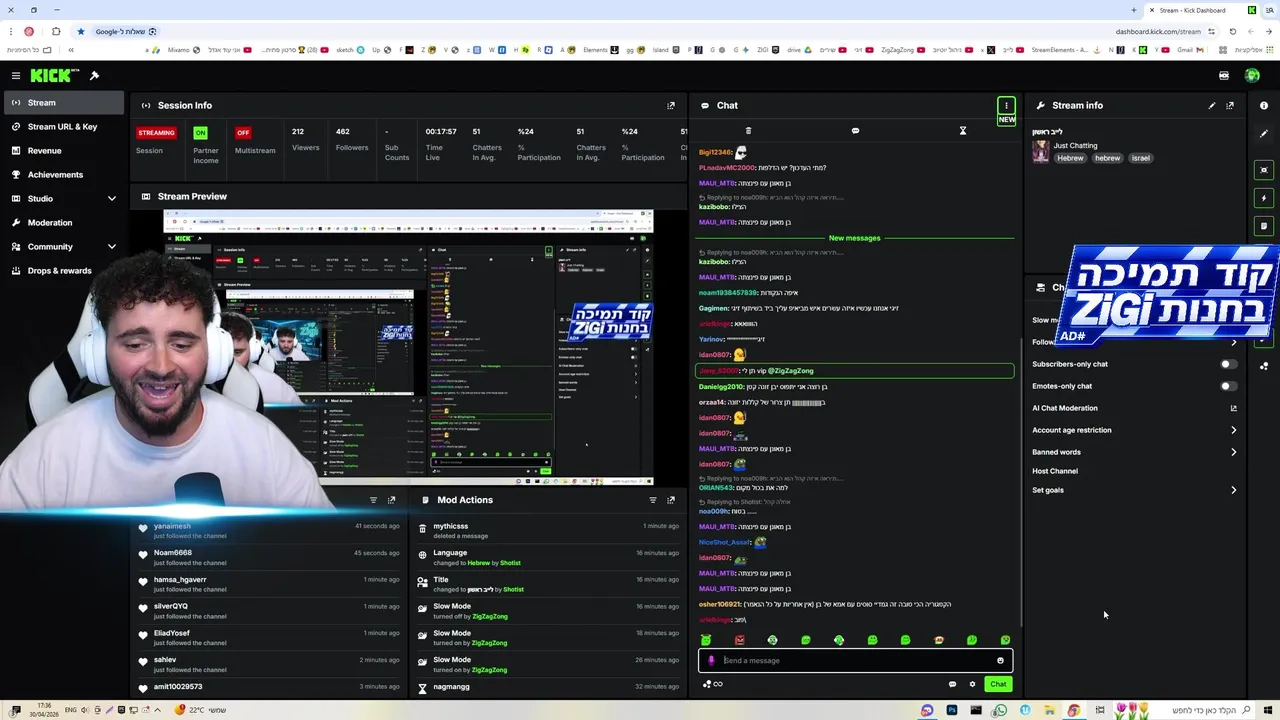Click the points infinity icon below the message box
Viewport: 1280px width, 720px height.
point(713,684)
